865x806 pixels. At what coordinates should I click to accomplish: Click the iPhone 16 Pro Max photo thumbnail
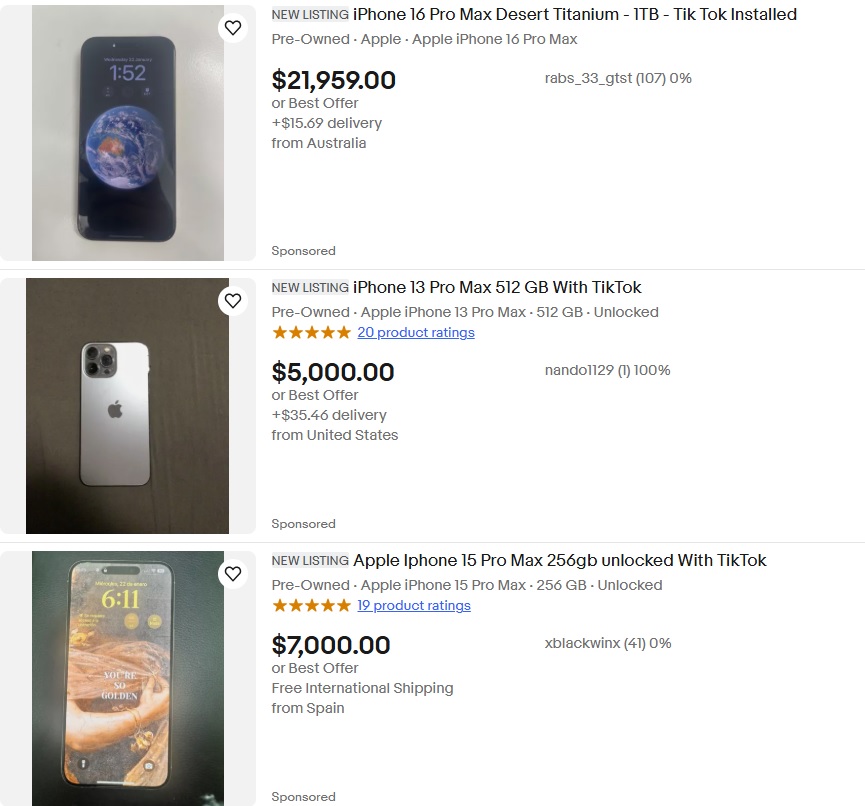click(x=127, y=134)
